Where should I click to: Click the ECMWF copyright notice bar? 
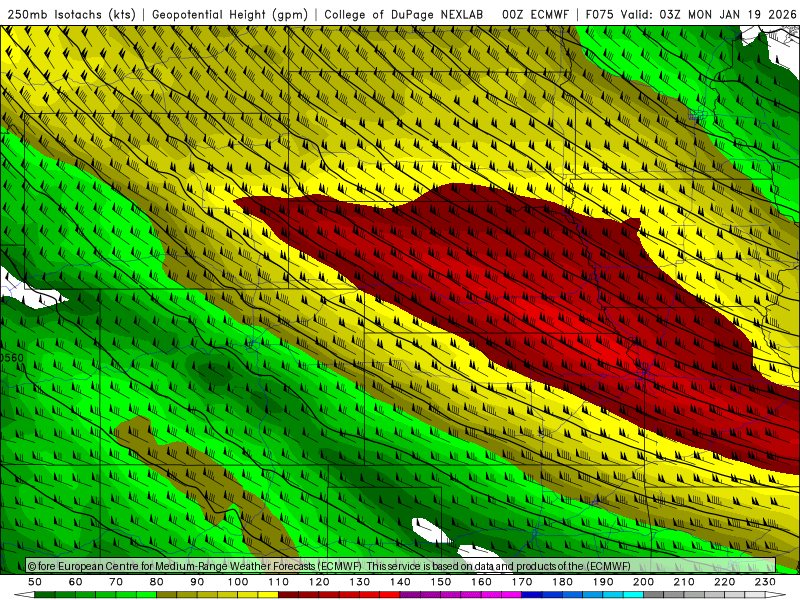pos(401,566)
